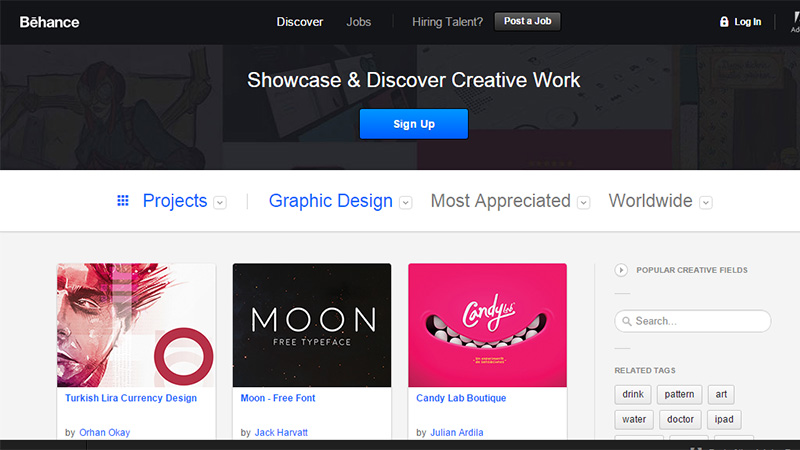Click the Post a Job button
The height and width of the screenshot is (450, 800).
(528, 21)
